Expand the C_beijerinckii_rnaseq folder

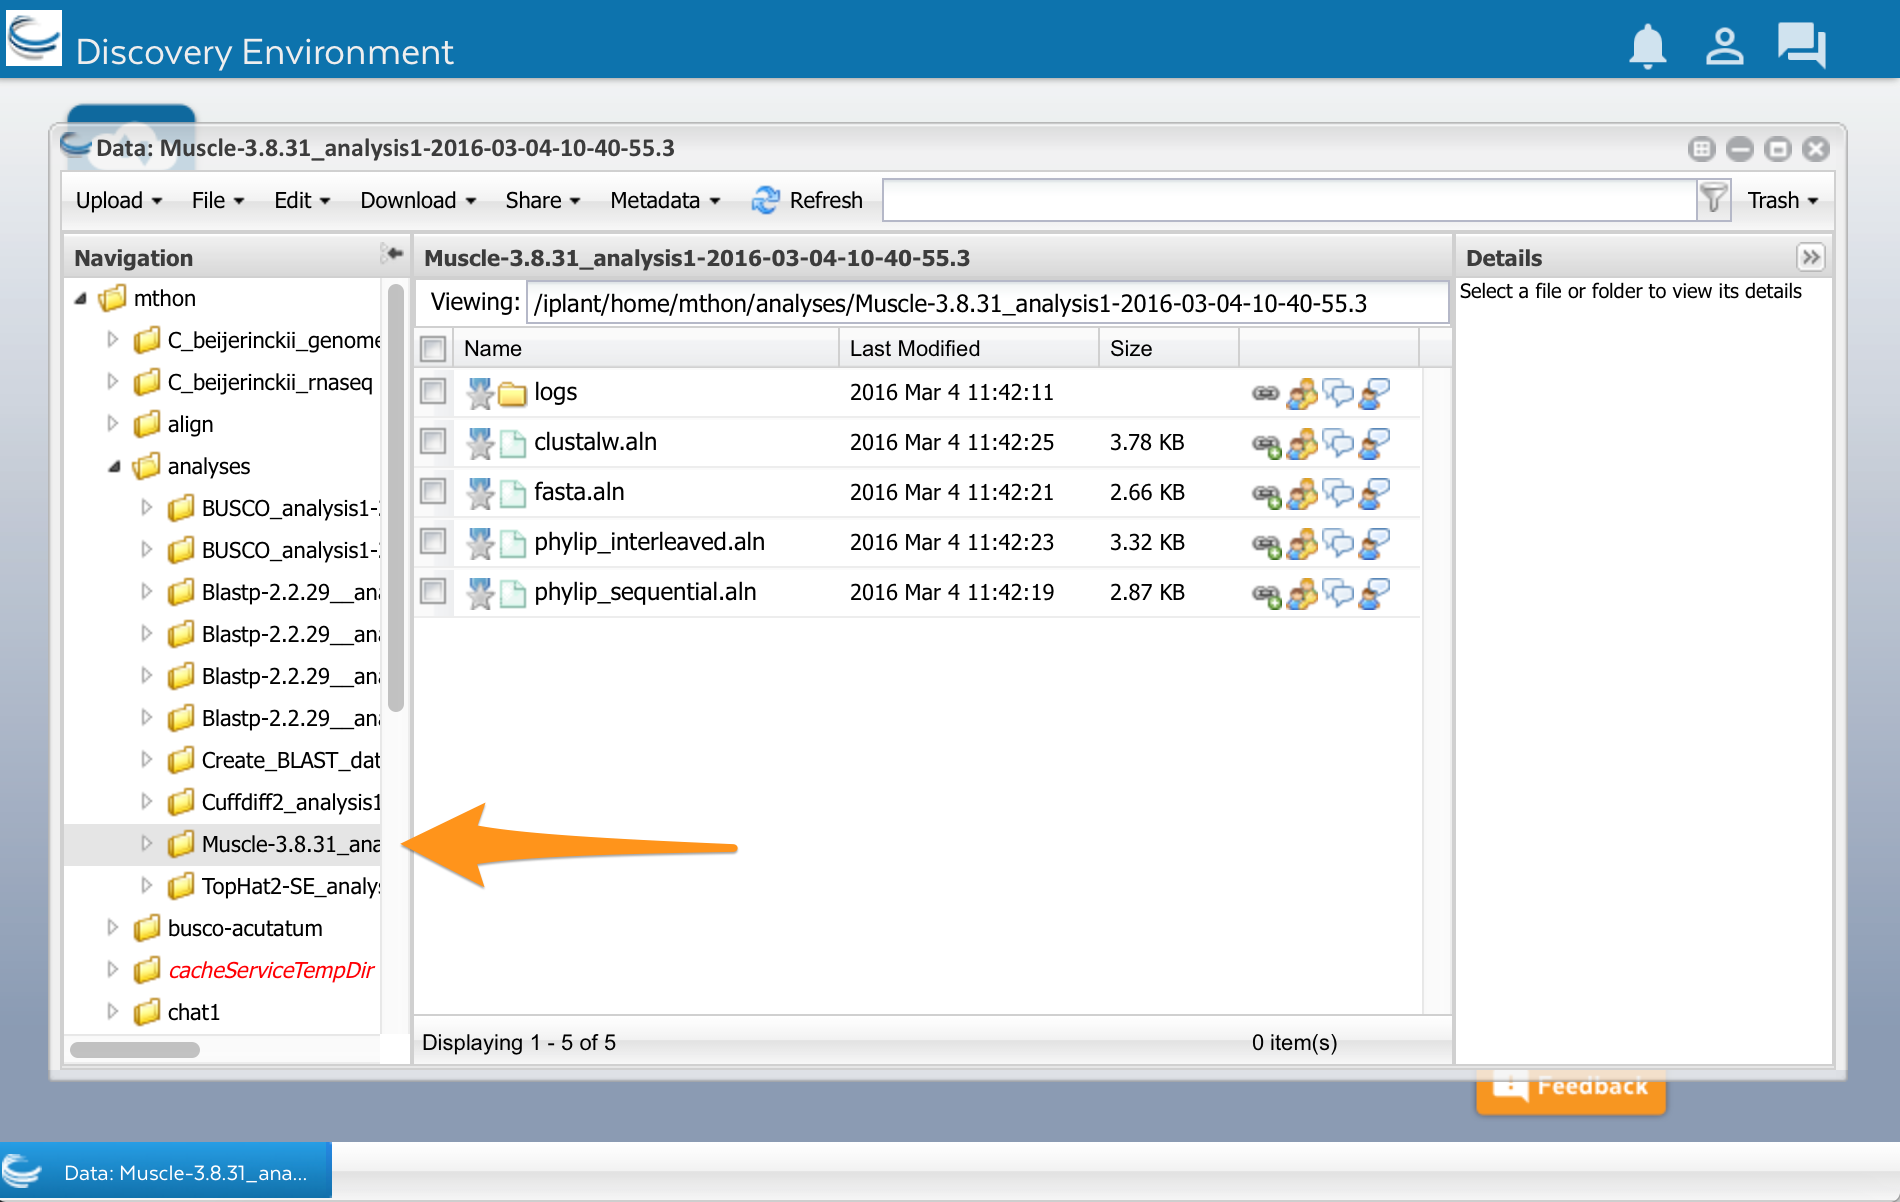point(113,382)
